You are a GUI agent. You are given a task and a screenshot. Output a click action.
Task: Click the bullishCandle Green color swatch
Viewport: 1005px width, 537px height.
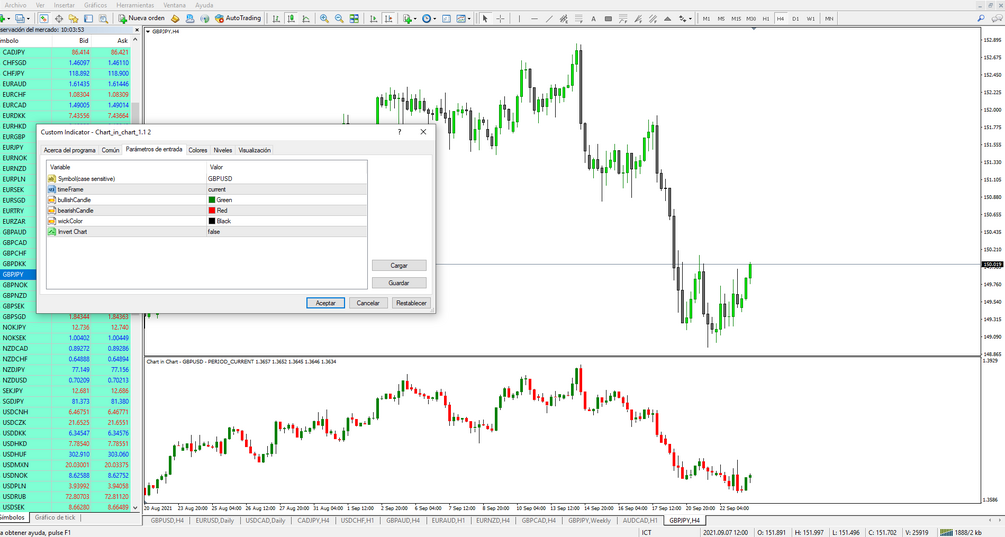point(212,200)
